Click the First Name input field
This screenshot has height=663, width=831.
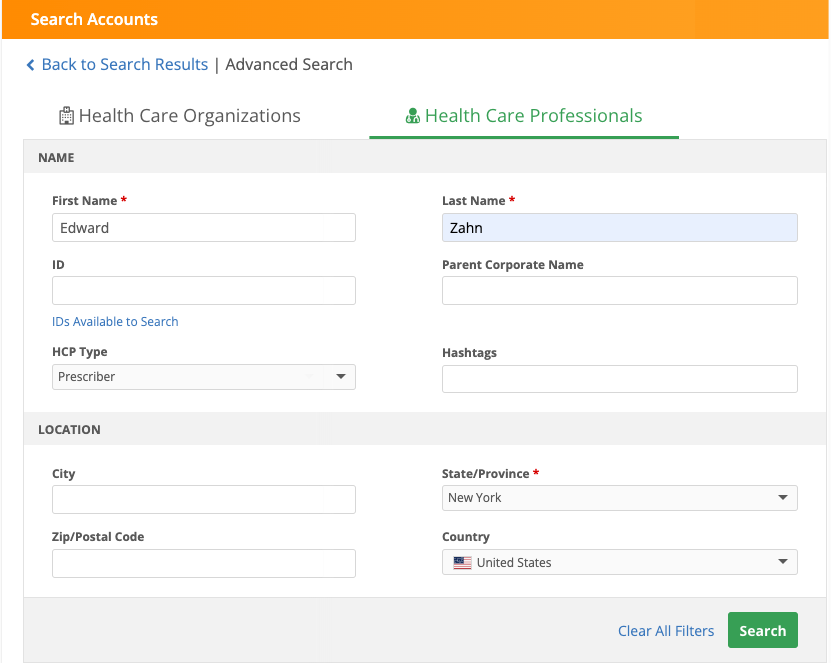203,228
